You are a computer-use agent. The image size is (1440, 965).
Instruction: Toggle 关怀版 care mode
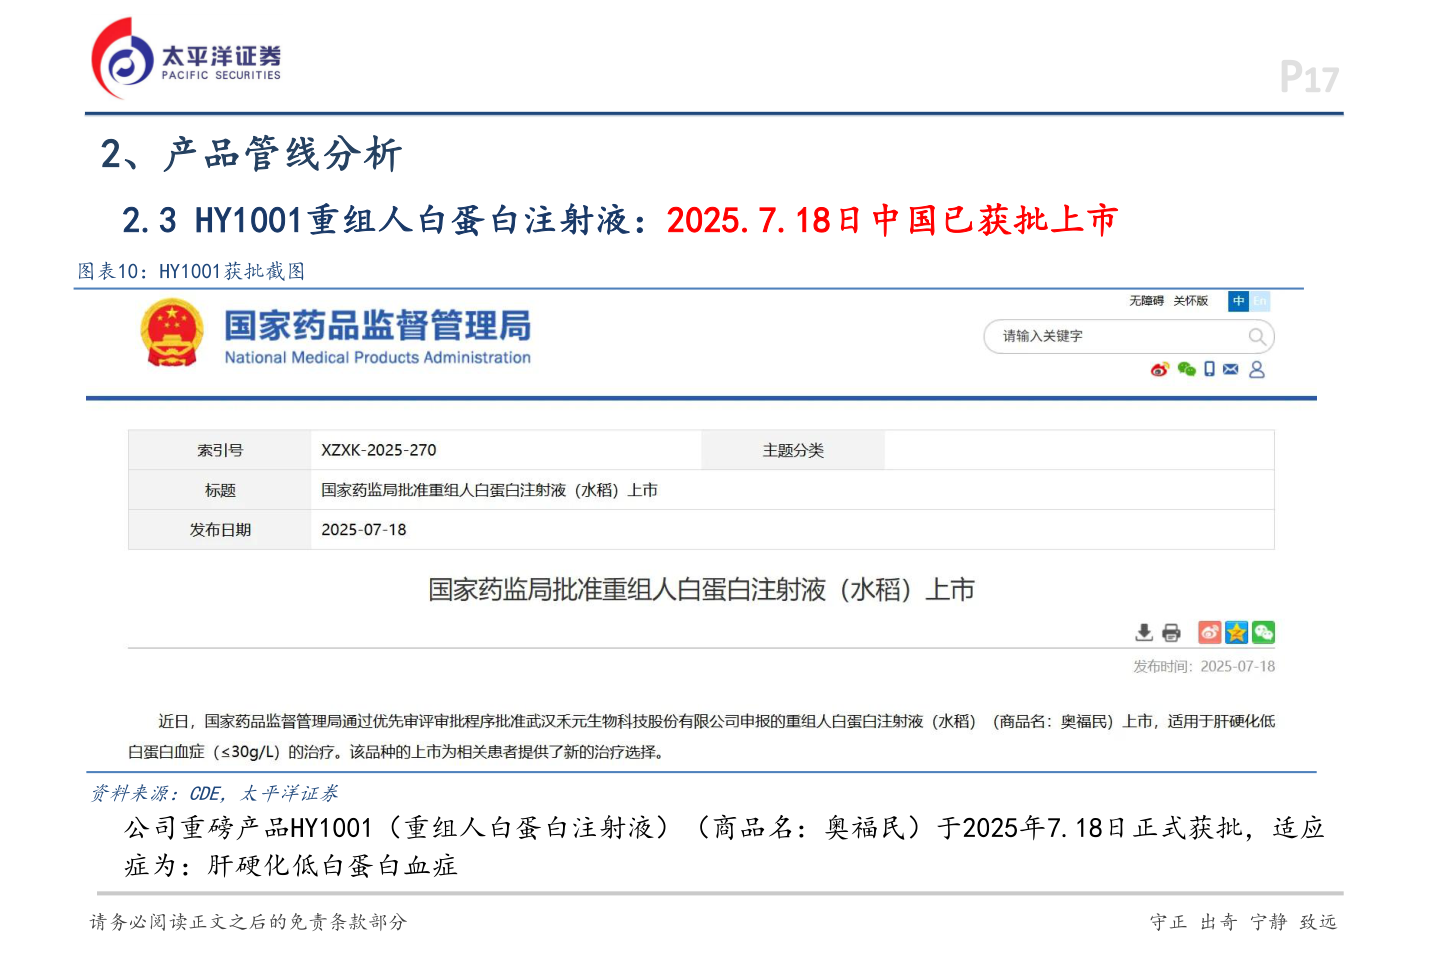tap(1193, 300)
